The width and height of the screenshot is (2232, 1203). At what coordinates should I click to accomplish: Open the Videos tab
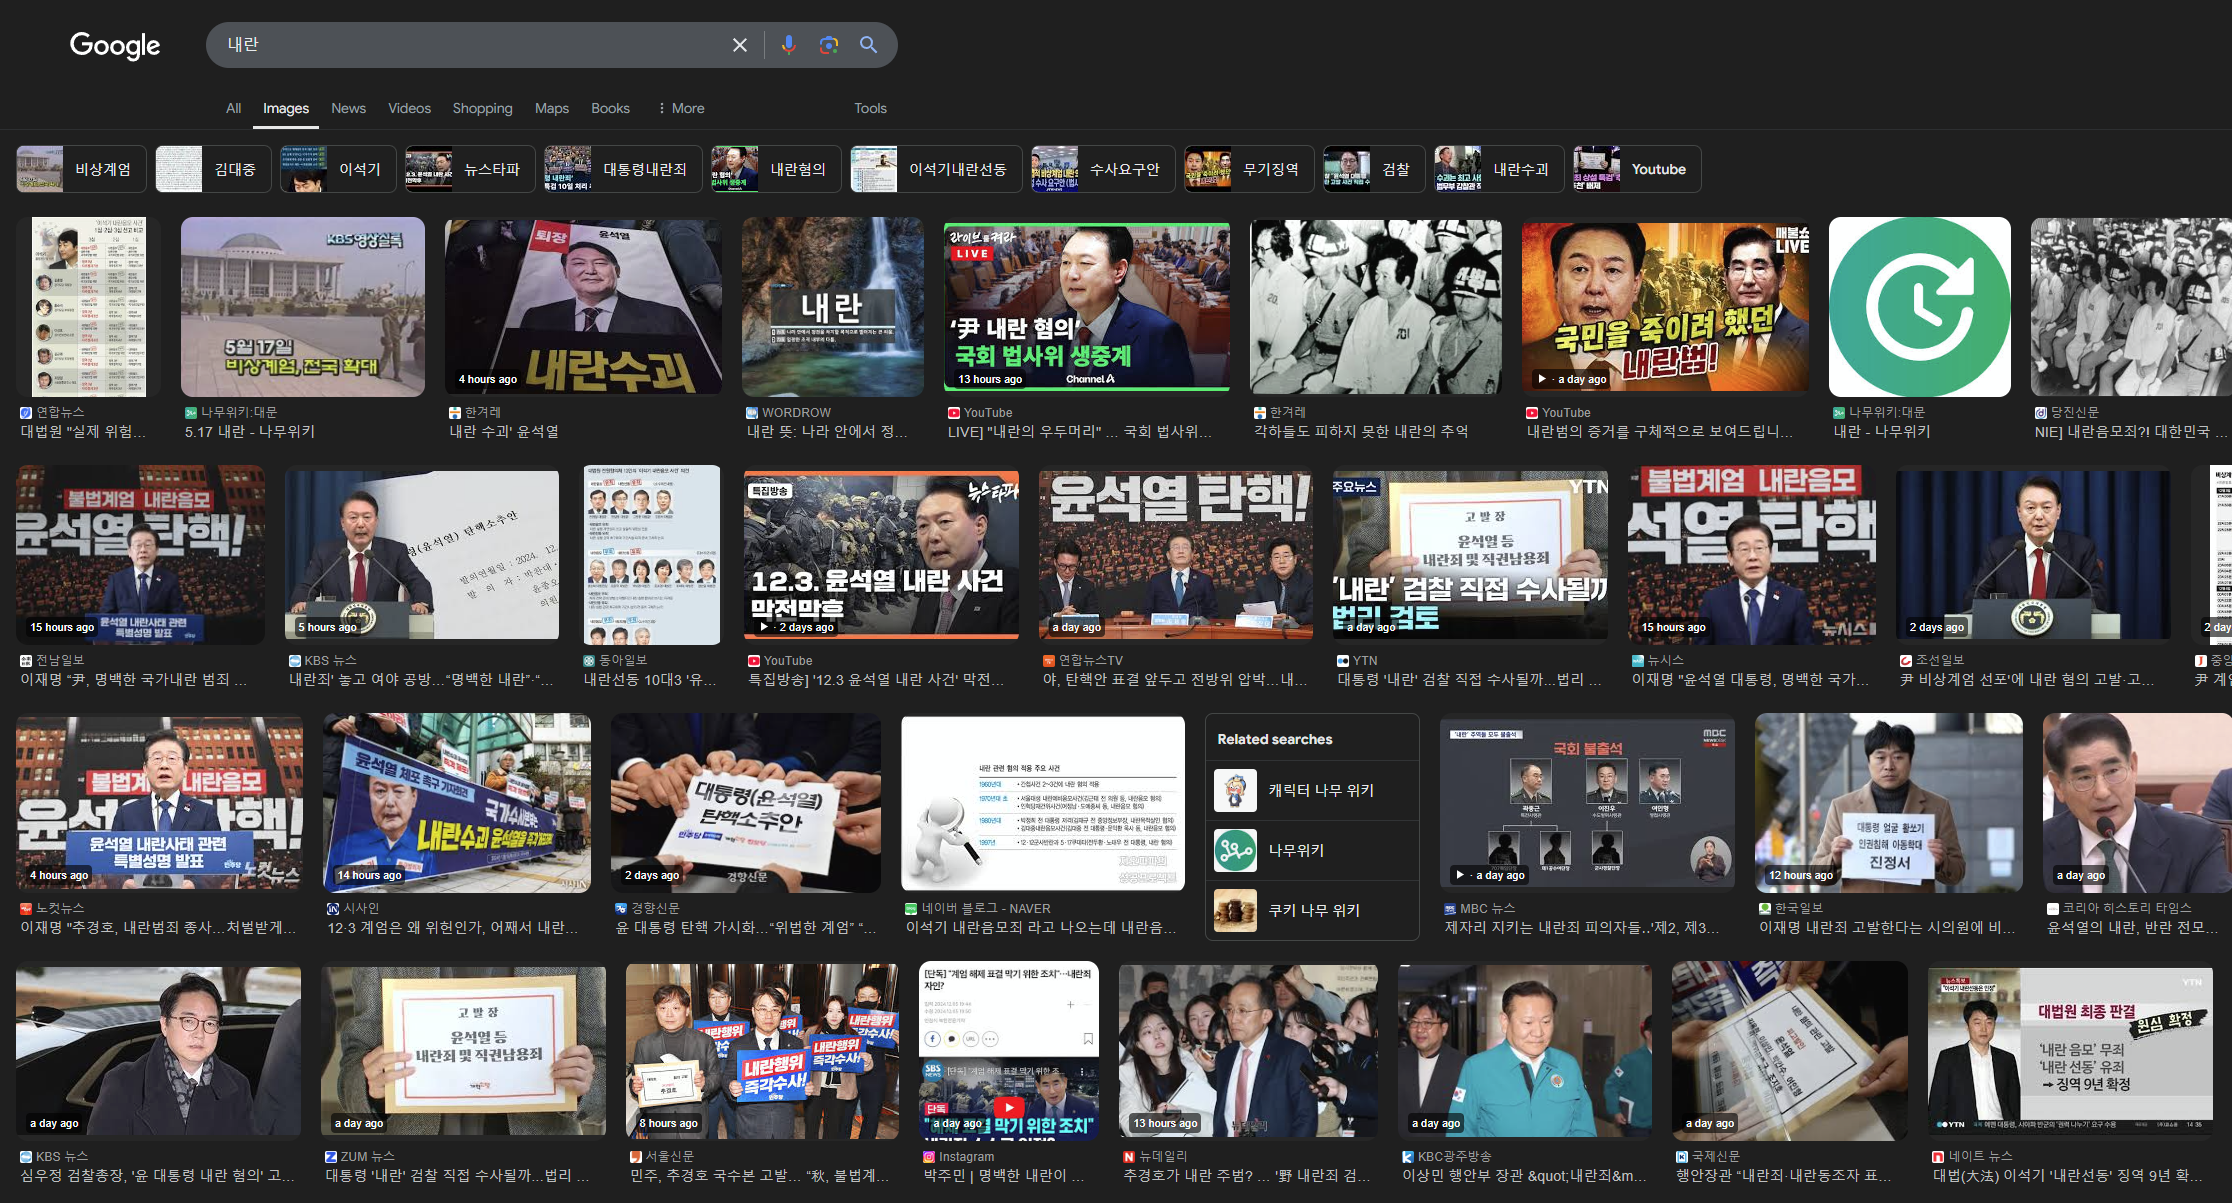(x=409, y=108)
